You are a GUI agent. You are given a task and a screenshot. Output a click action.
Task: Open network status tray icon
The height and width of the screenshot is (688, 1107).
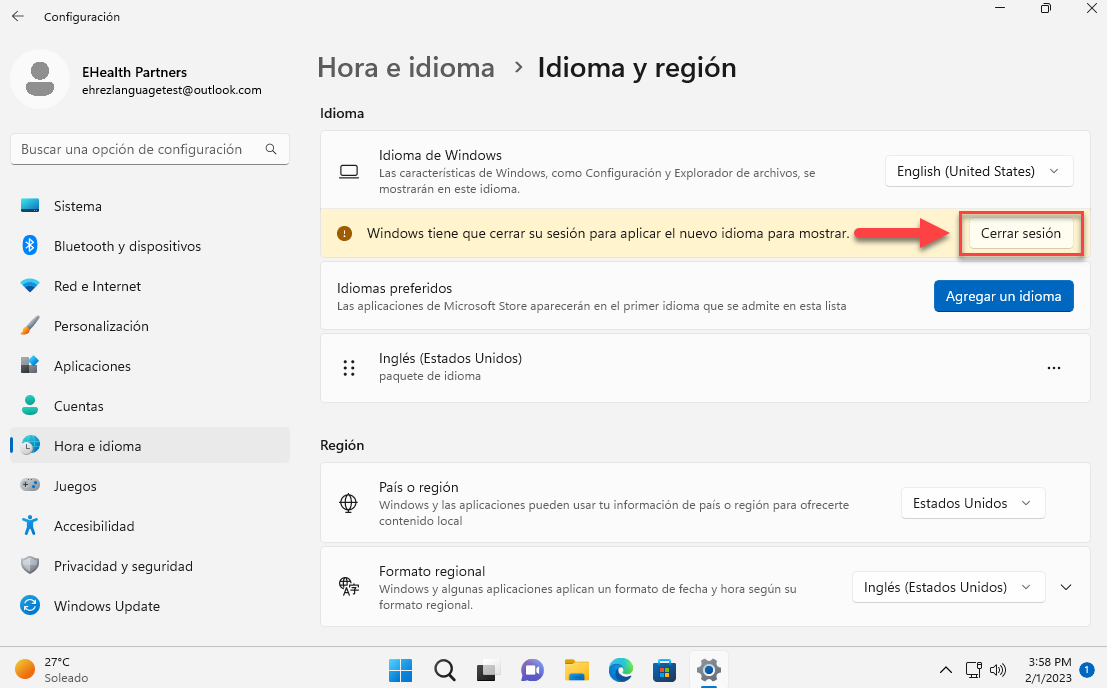pyautogui.click(x=974, y=670)
